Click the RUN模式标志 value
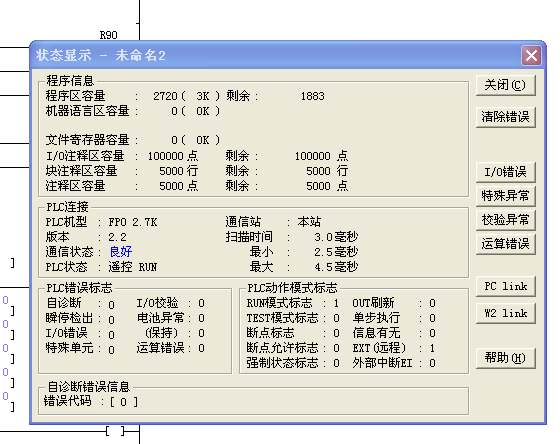 [x=336, y=303]
